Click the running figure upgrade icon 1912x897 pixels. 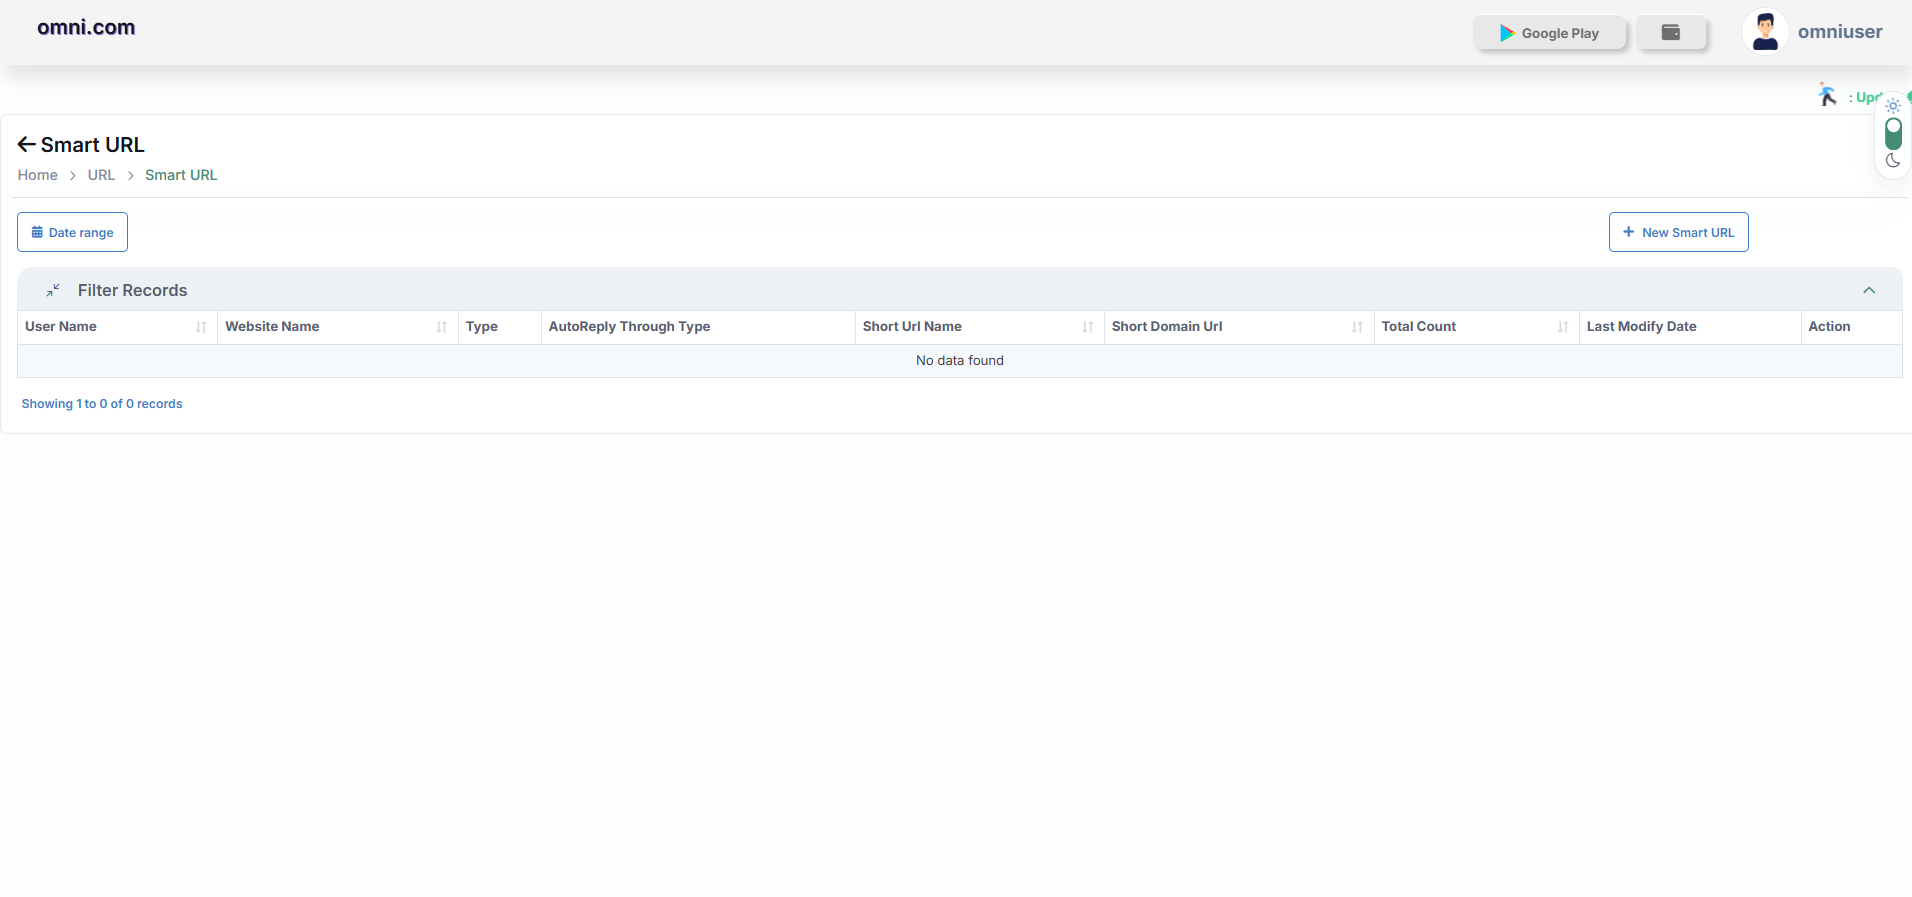coord(1828,95)
